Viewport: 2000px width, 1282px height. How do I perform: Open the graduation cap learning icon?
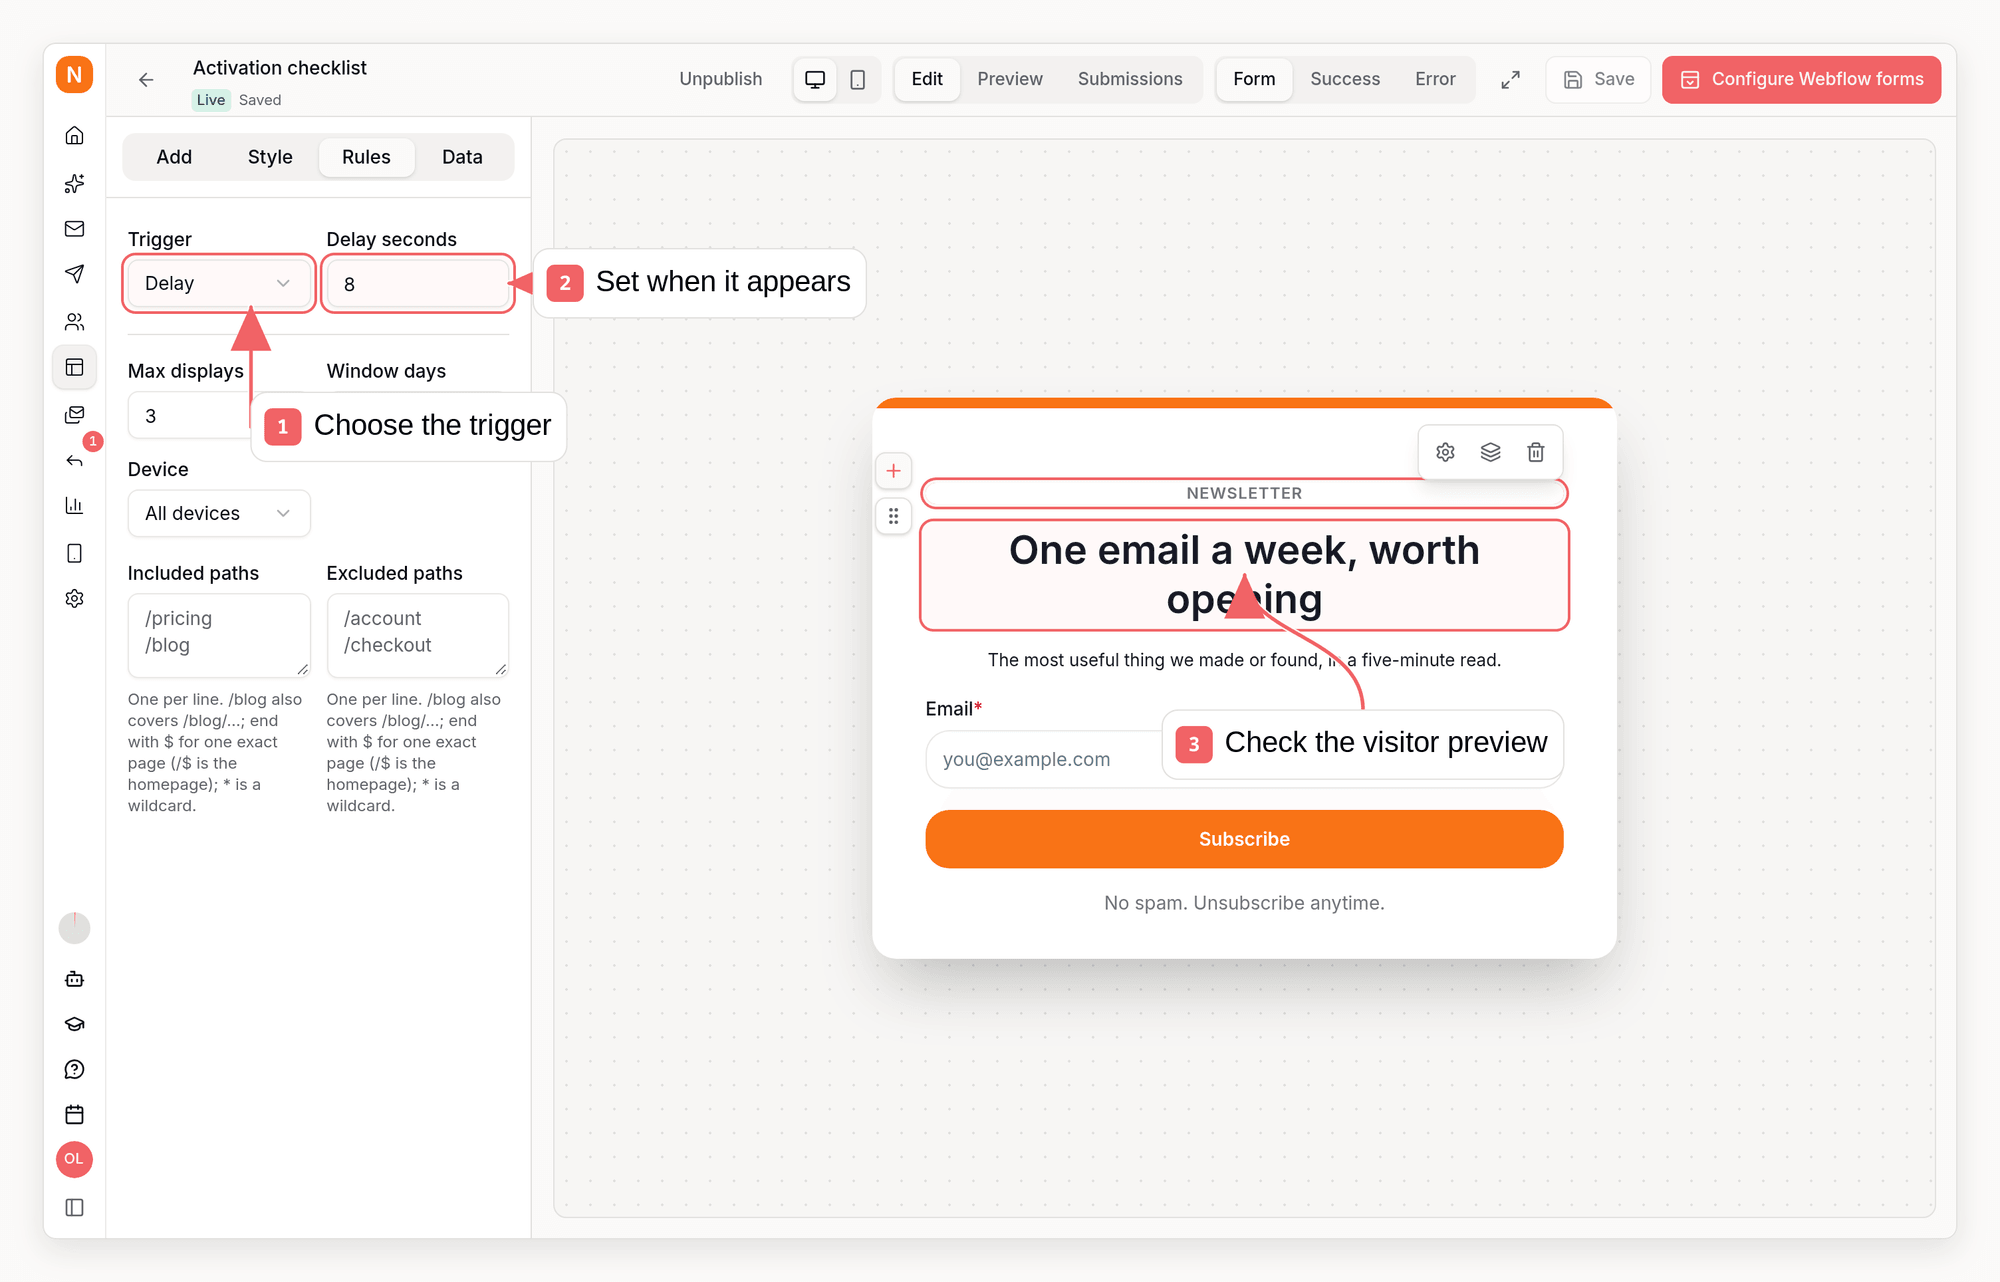point(74,1024)
